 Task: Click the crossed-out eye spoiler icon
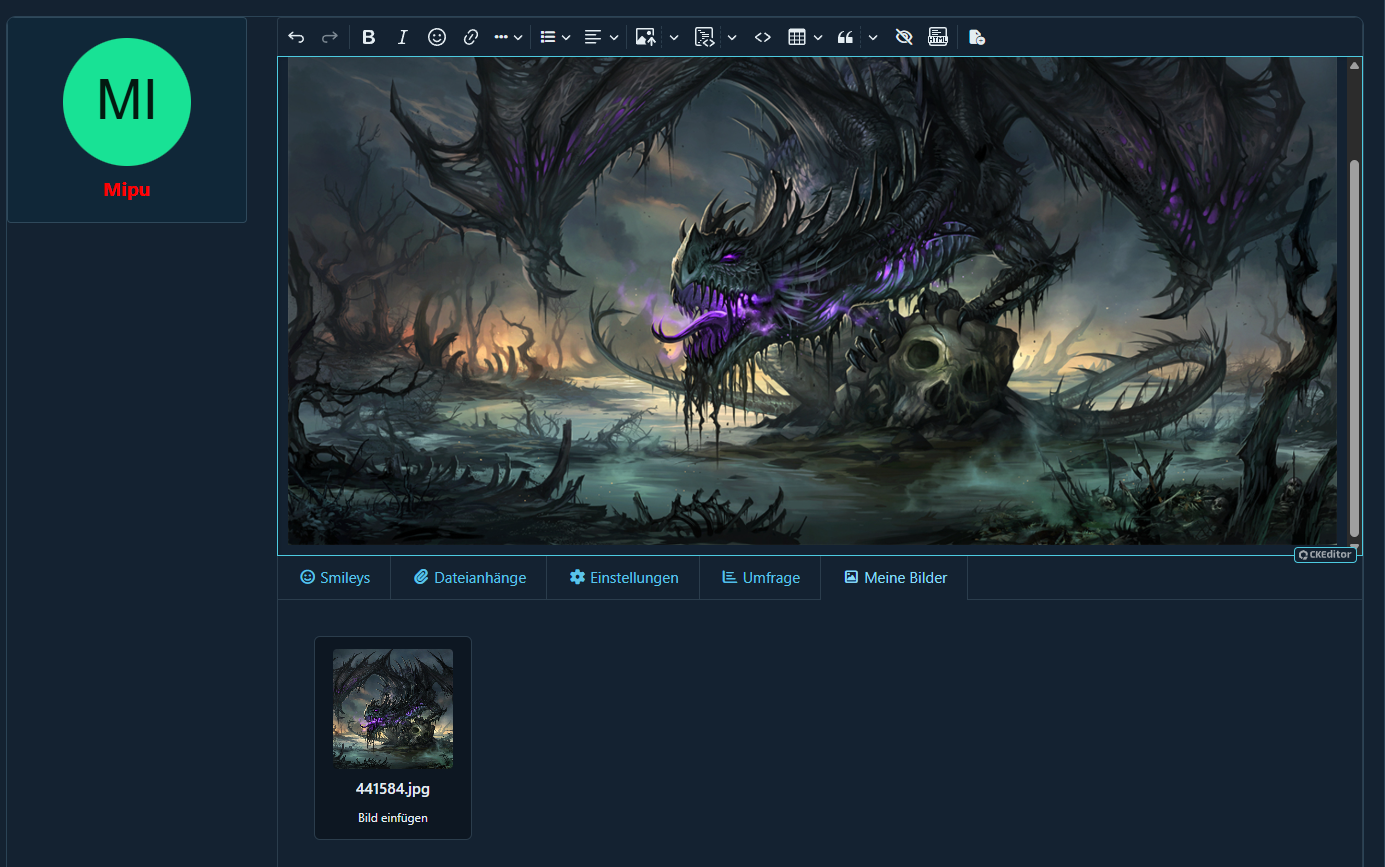[904, 37]
